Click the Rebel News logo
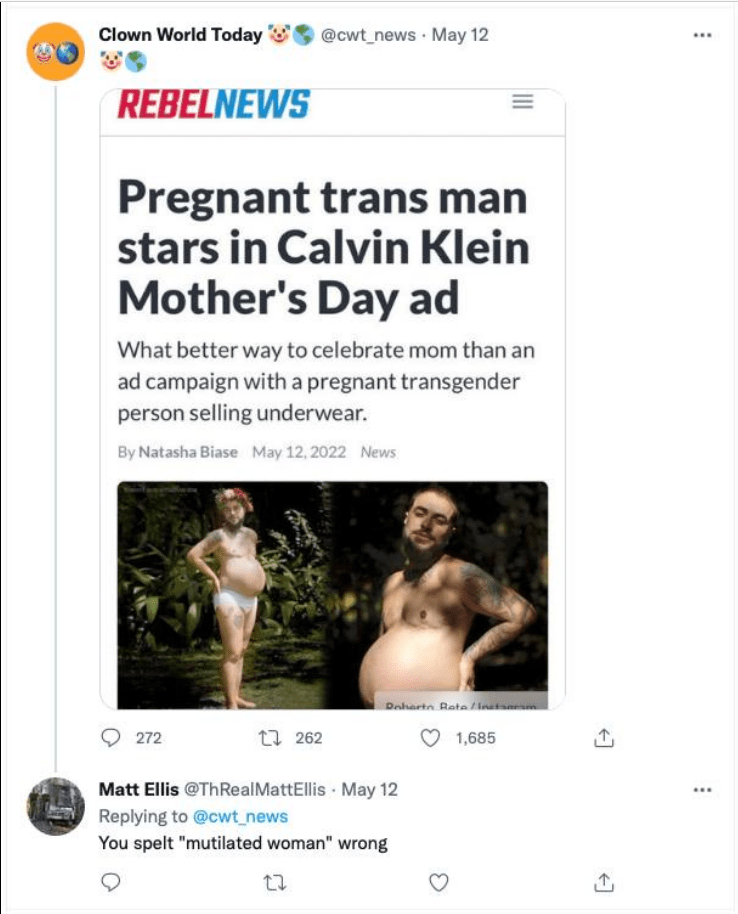 pos(213,103)
